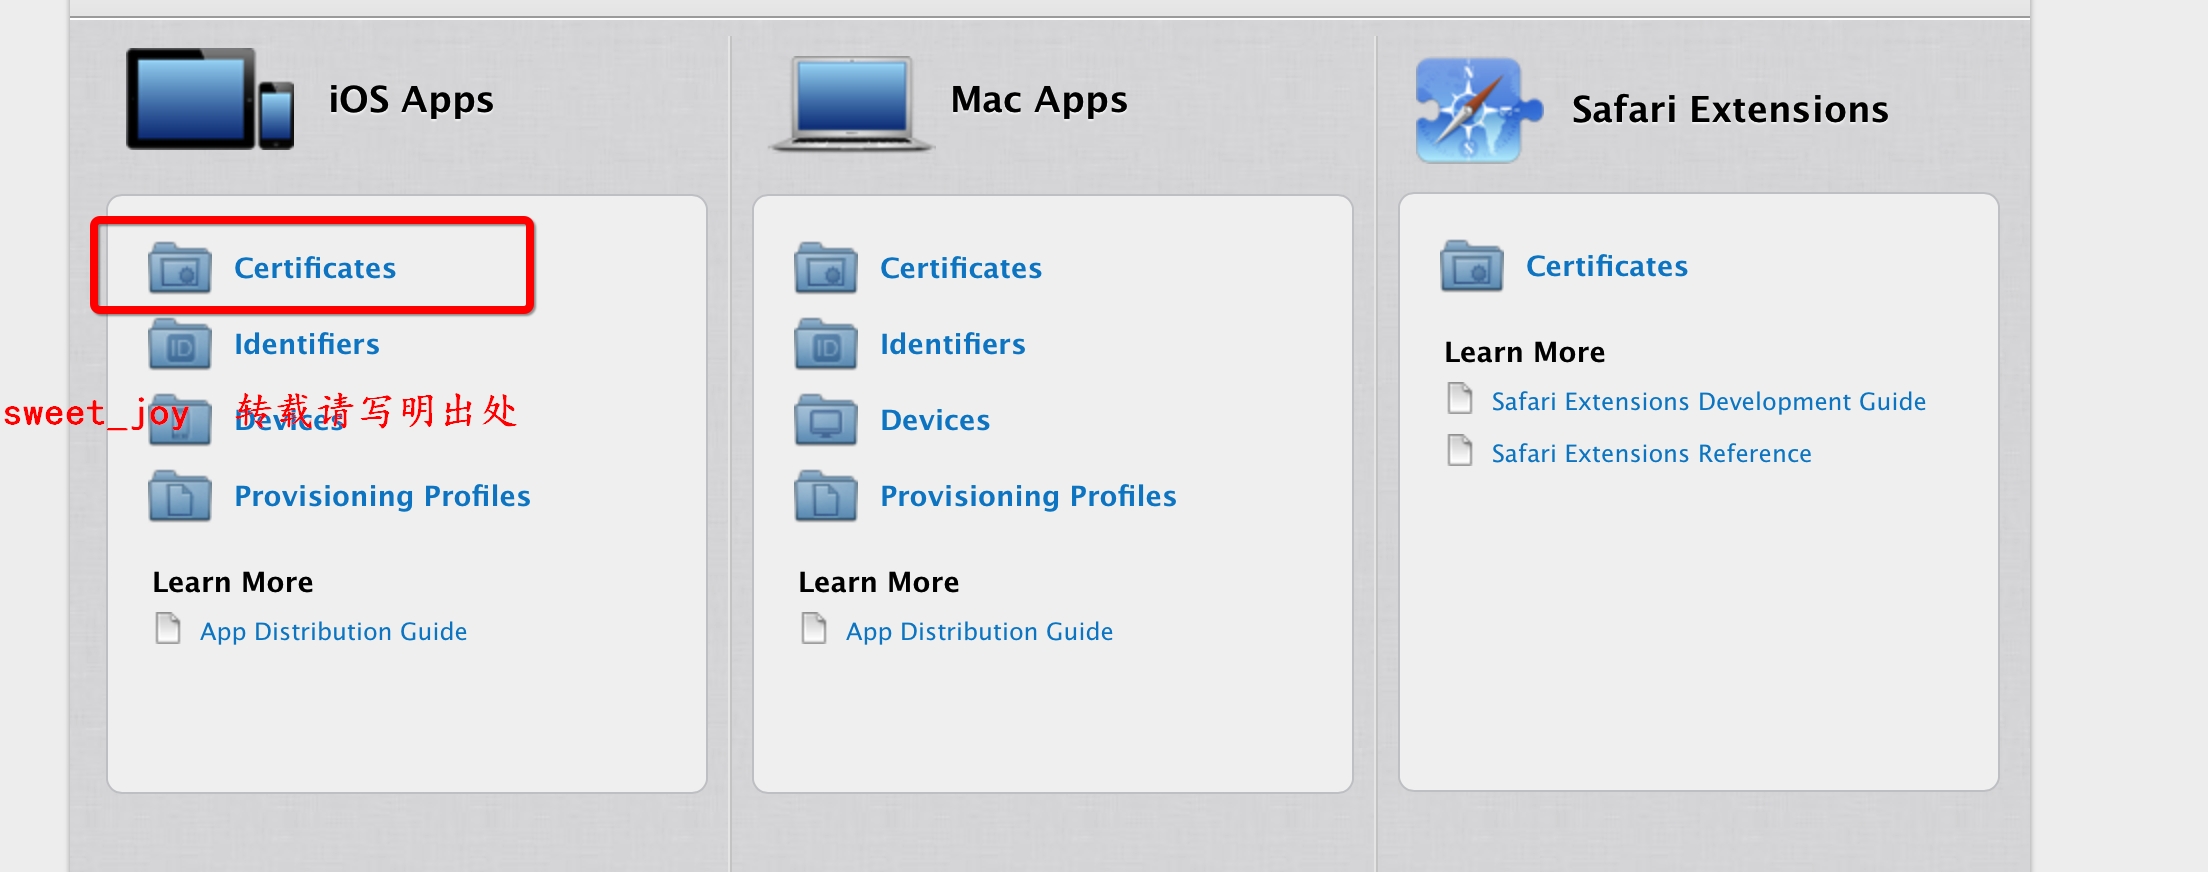Open iOS Apps Identifiers folder icon
This screenshot has width=2208, height=872.
[180, 344]
